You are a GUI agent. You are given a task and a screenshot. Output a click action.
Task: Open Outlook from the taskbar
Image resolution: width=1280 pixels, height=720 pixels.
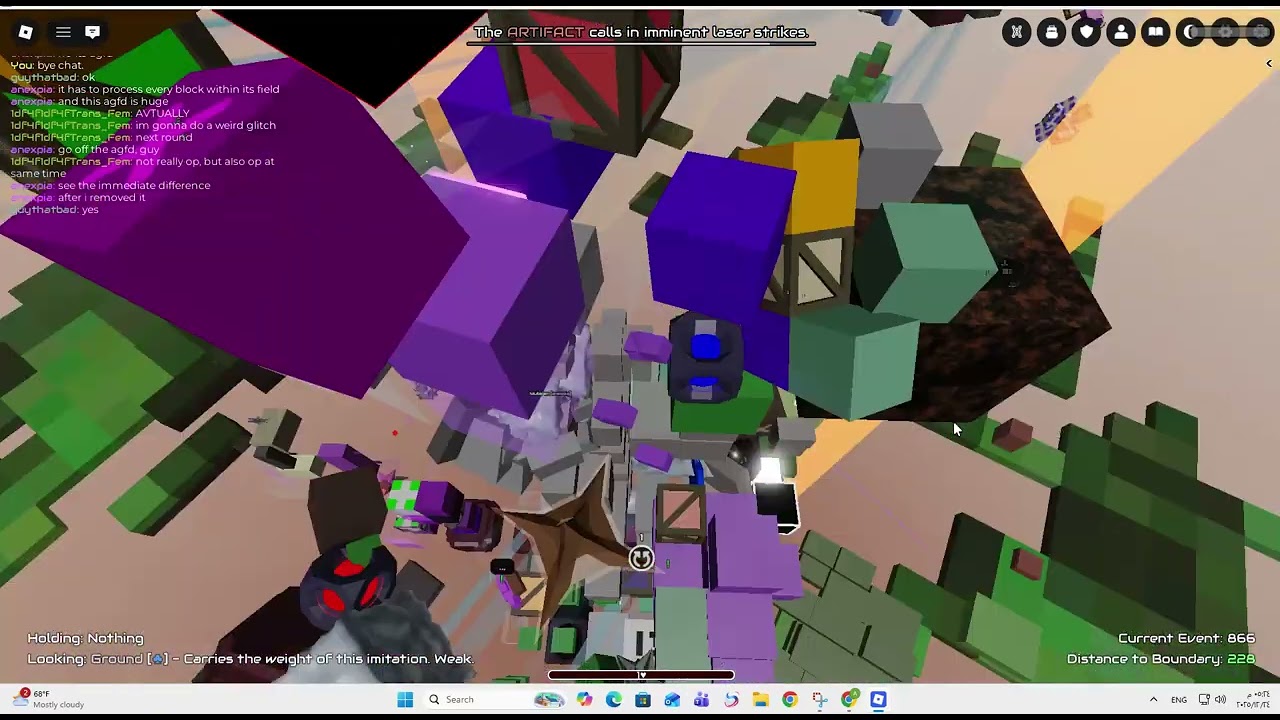[672, 700]
